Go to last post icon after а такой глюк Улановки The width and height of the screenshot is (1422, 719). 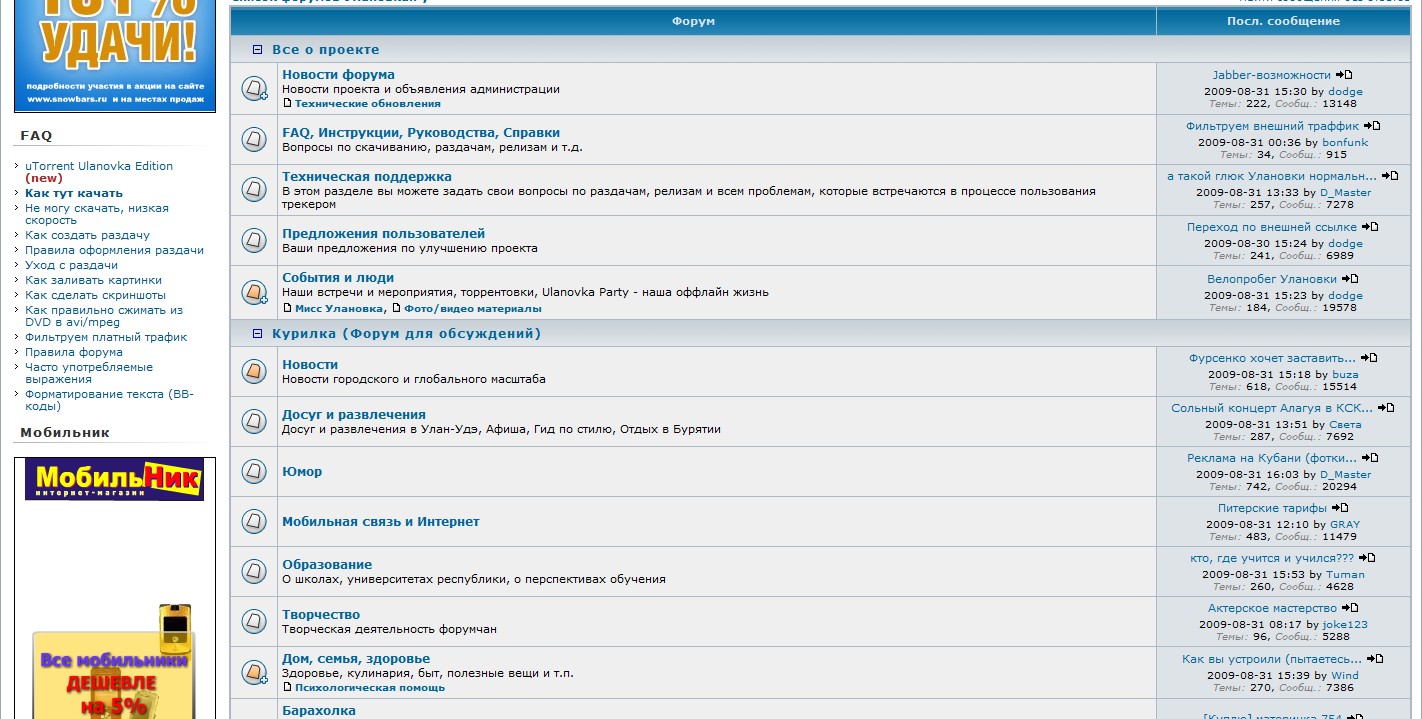coord(1390,176)
